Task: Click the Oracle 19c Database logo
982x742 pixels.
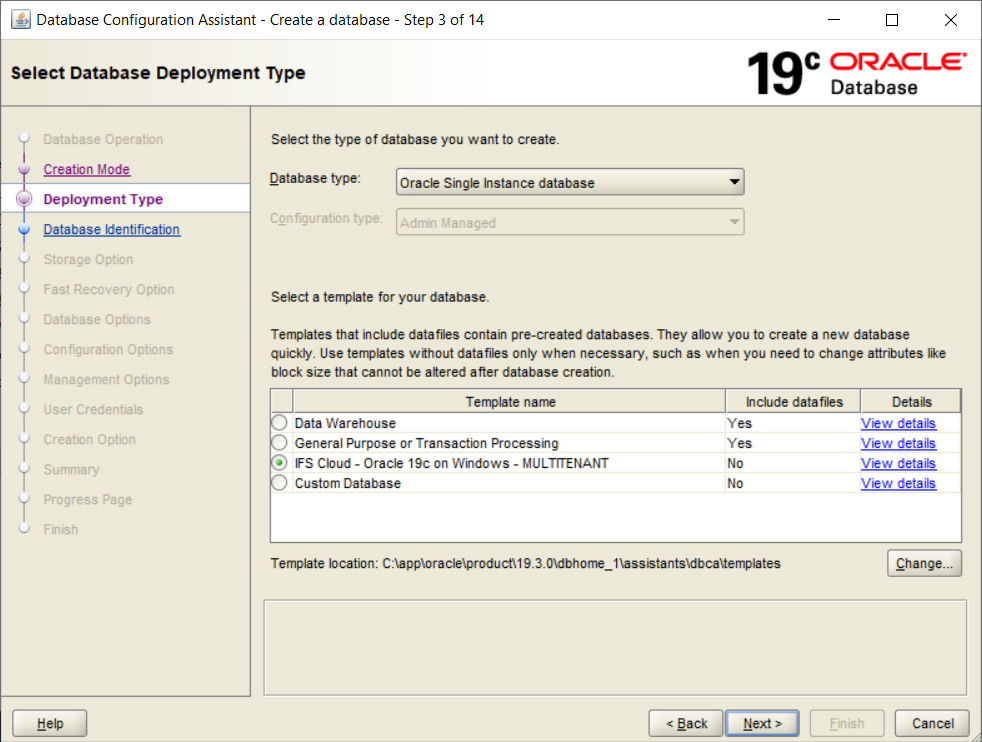Action: pyautogui.click(x=856, y=73)
